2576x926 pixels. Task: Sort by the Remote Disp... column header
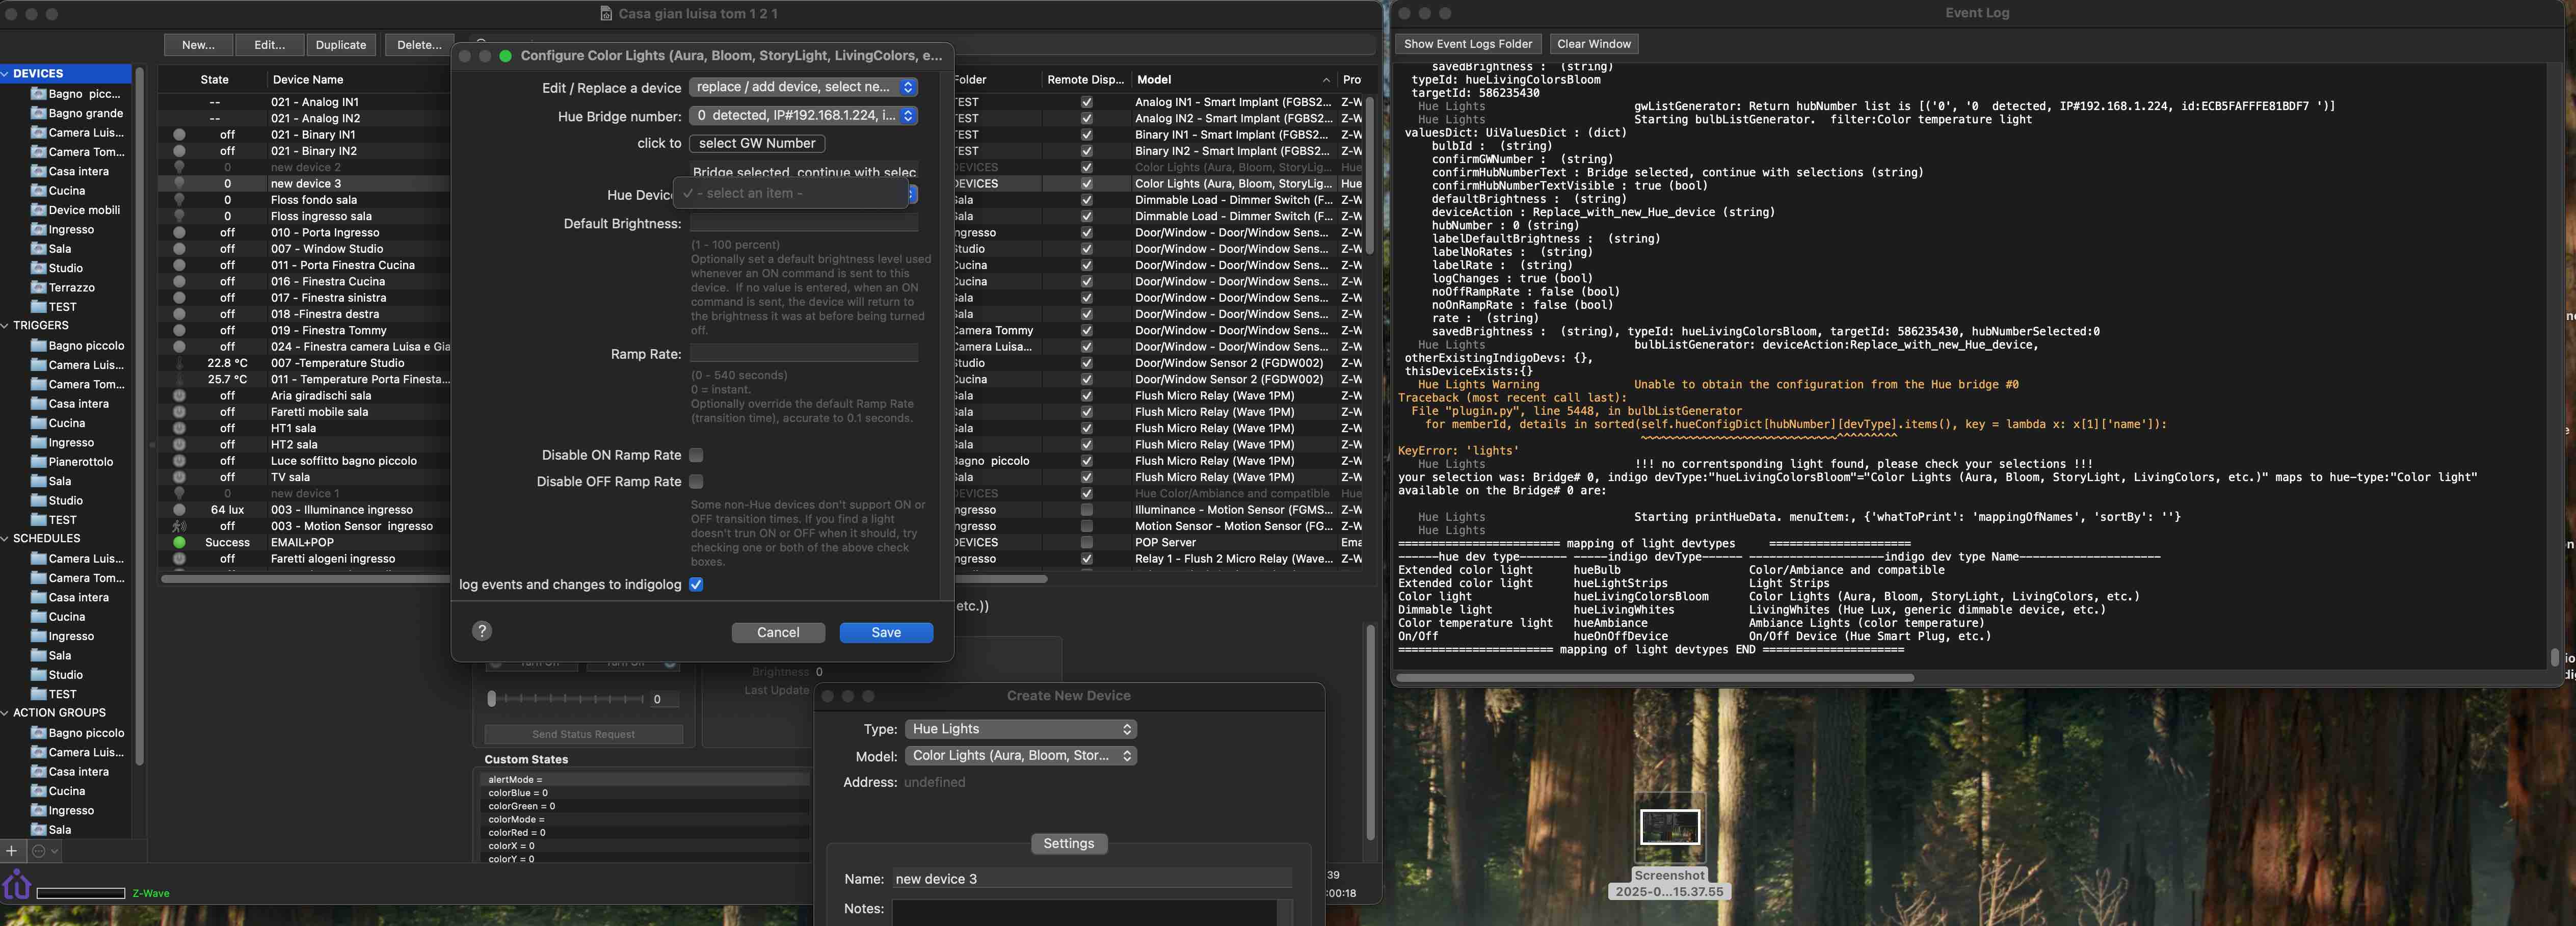pyautogui.click(x=1085, y=80)
